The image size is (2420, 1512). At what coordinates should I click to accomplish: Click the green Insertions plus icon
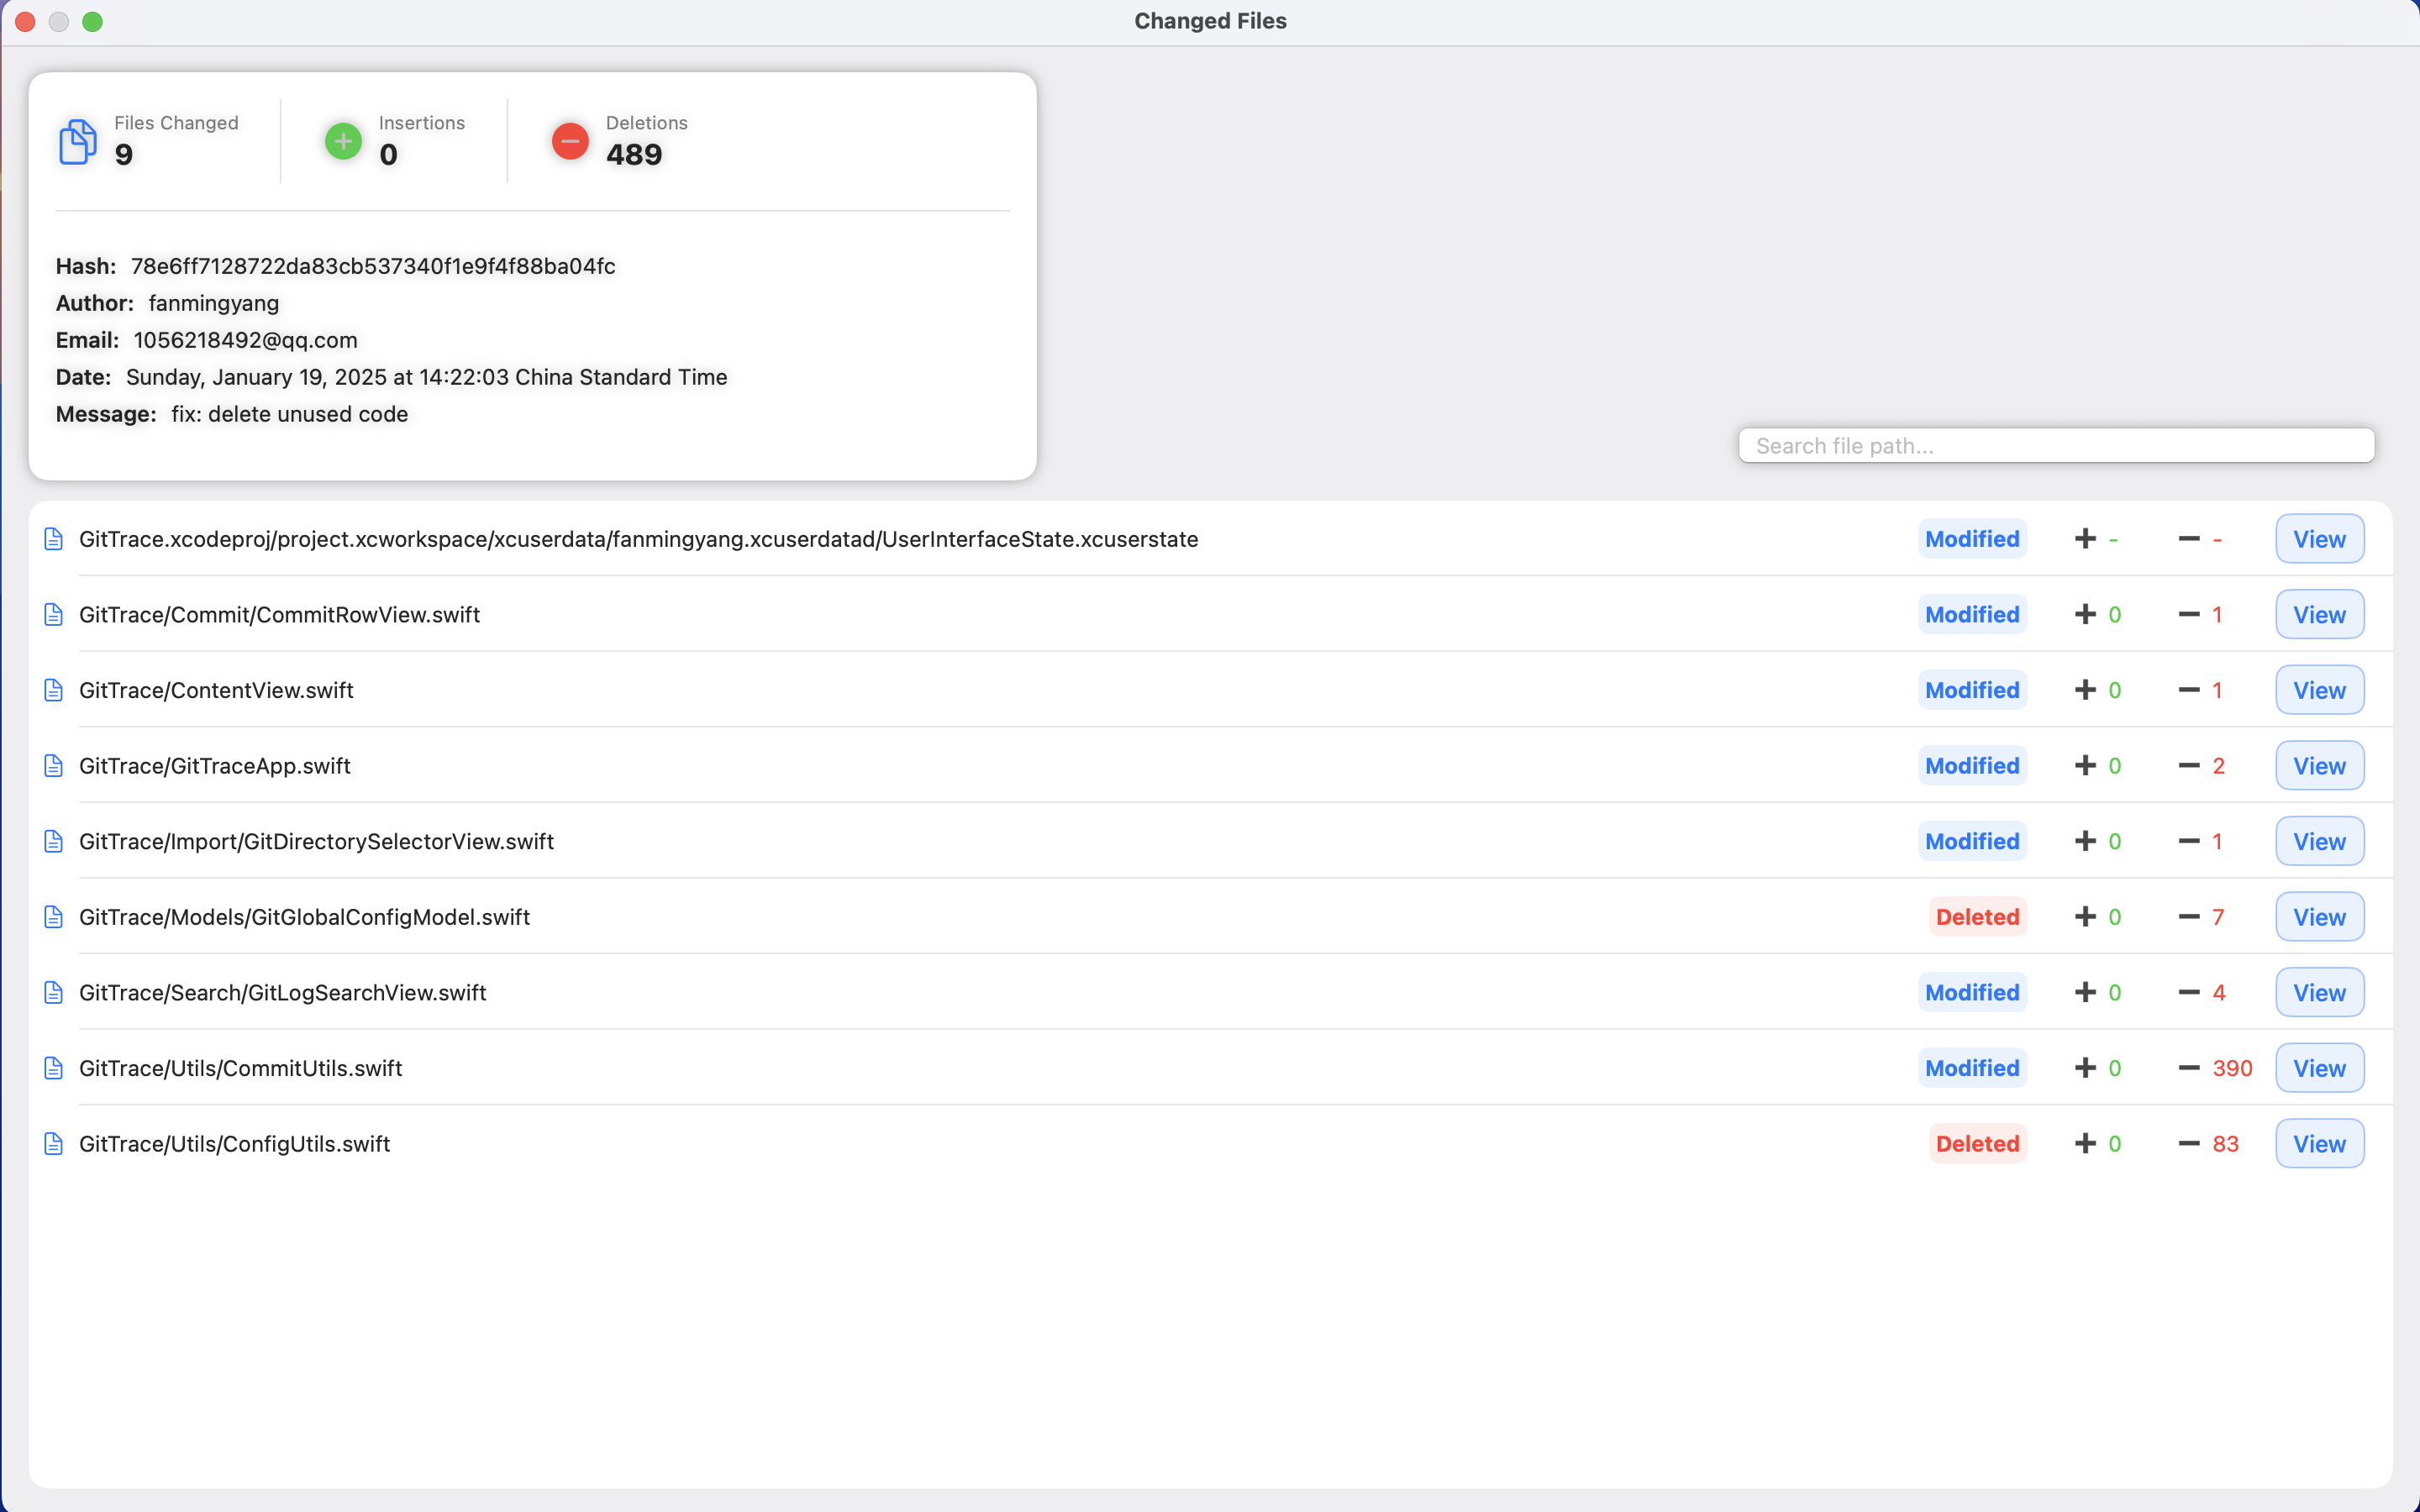point(343,141)
